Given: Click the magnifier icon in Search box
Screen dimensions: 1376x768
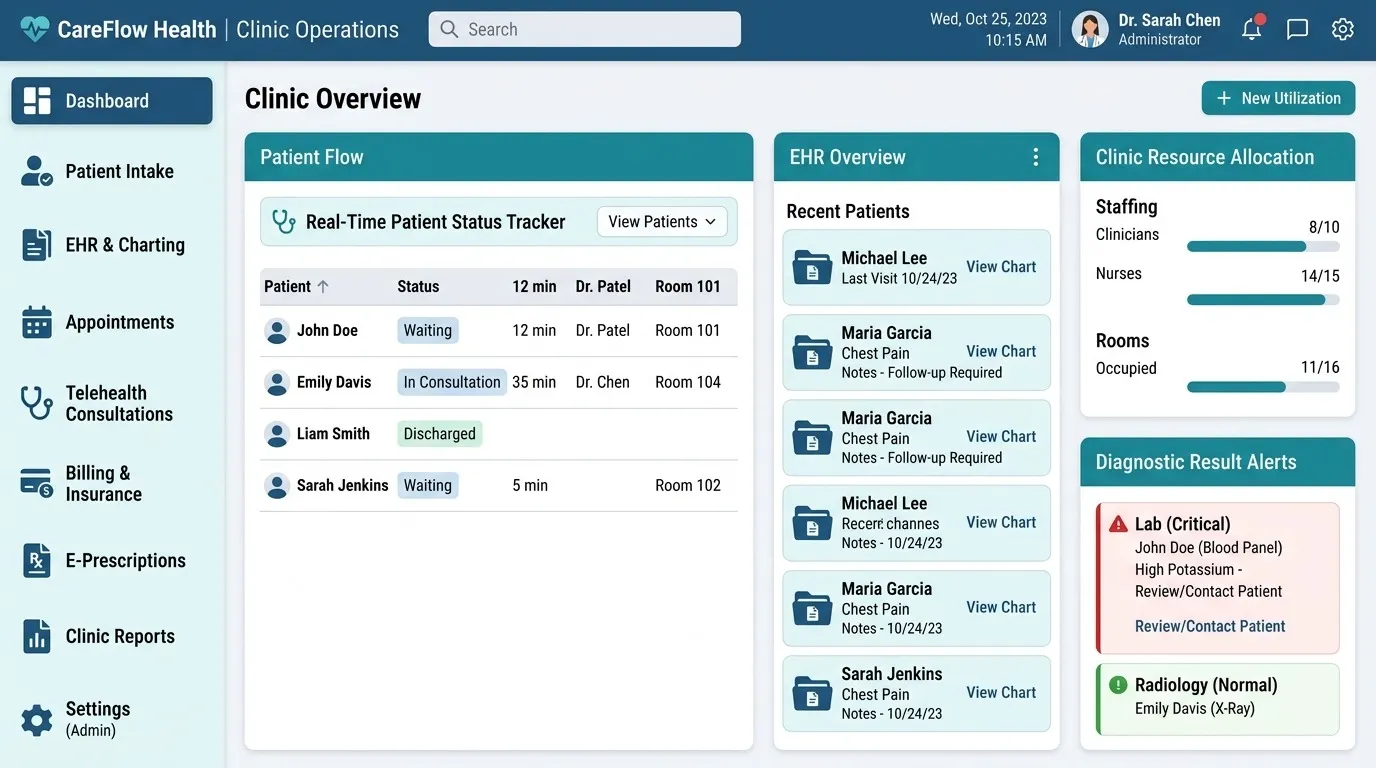Looking at the screenshot, I should point(449,29).
